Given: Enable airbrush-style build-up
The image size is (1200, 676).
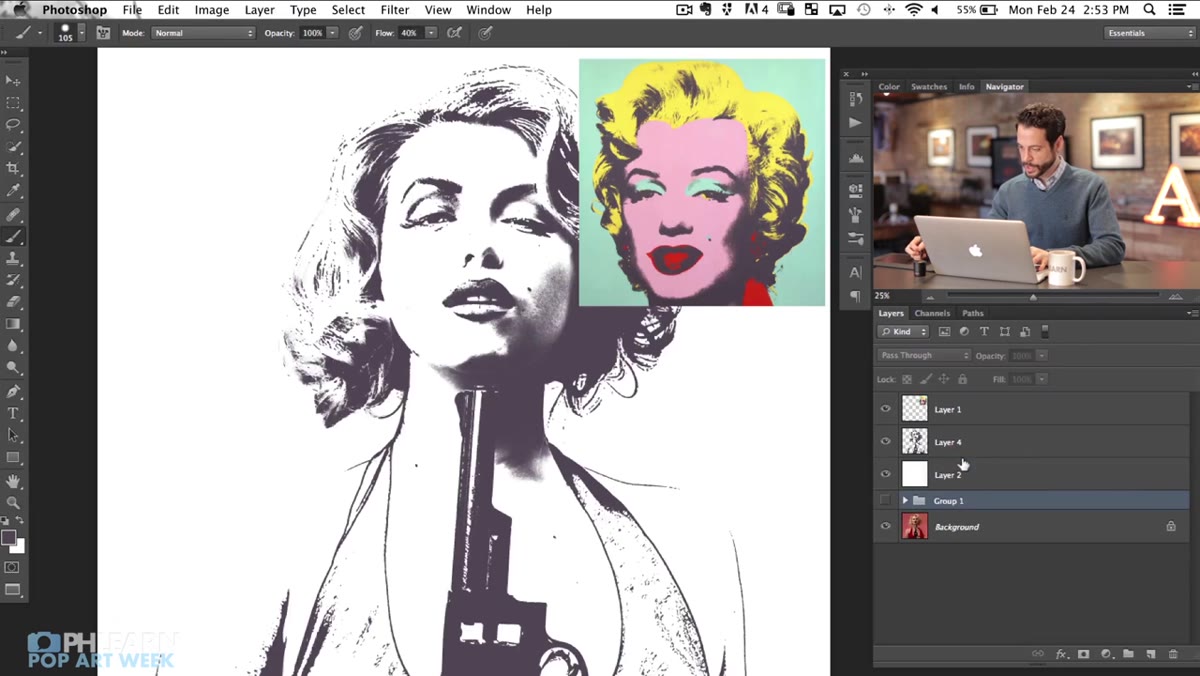Looking at the screenshot, I should pos(455,33).
